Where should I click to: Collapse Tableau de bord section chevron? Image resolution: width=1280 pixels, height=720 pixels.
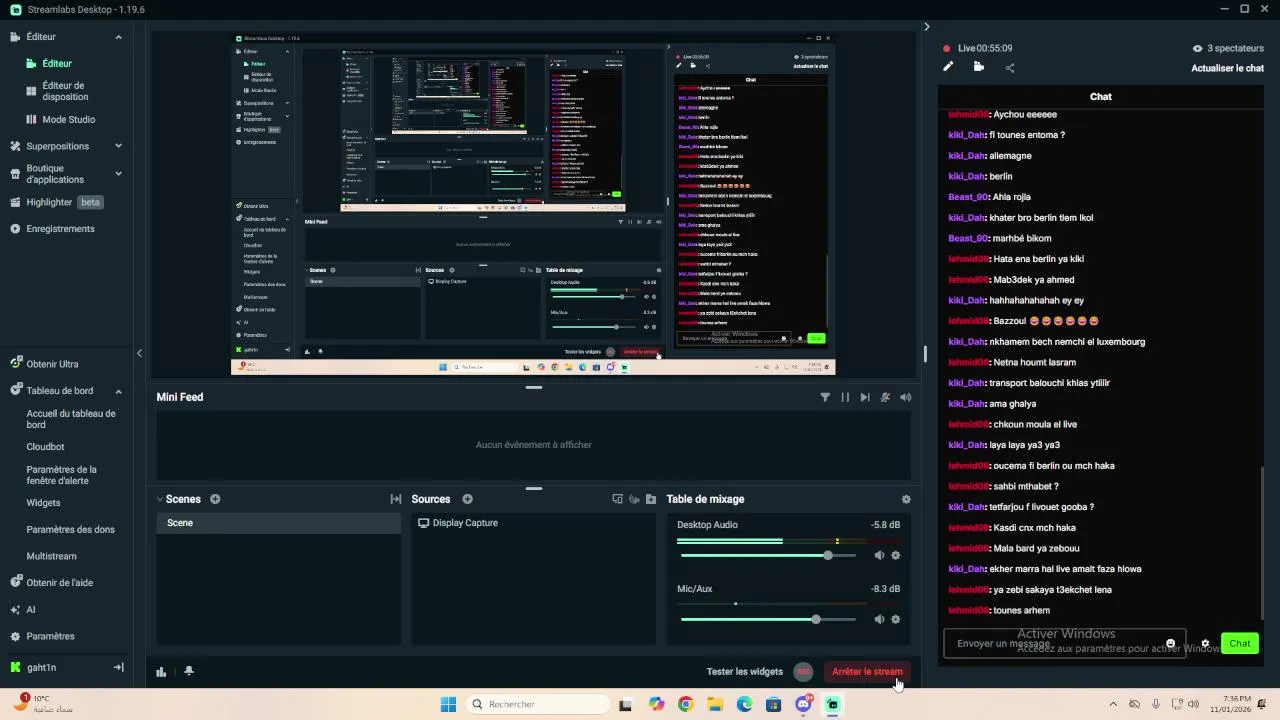[118, 391]
